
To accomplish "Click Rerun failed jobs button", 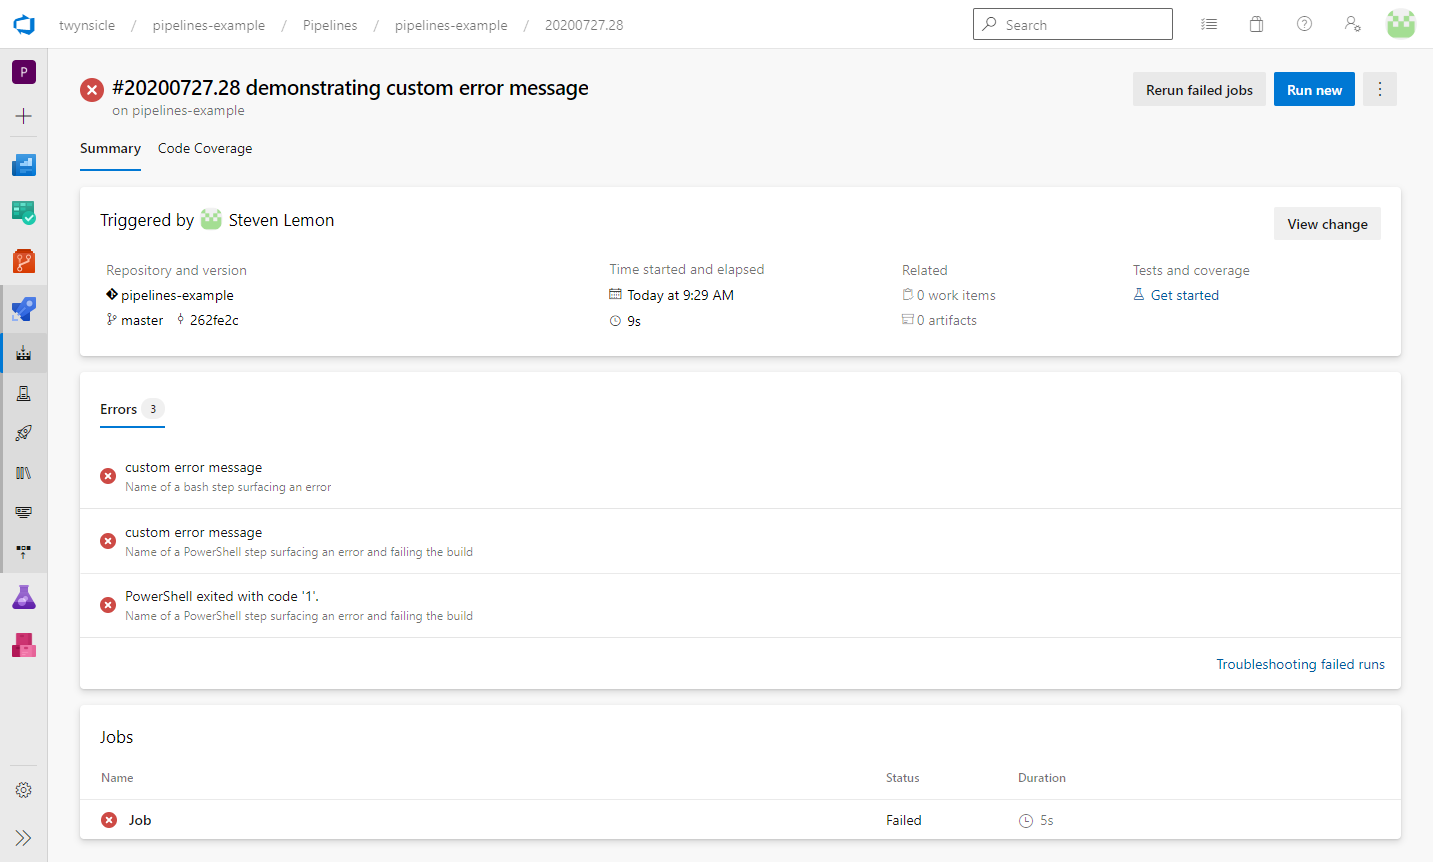I will [x=1199, y=89].
